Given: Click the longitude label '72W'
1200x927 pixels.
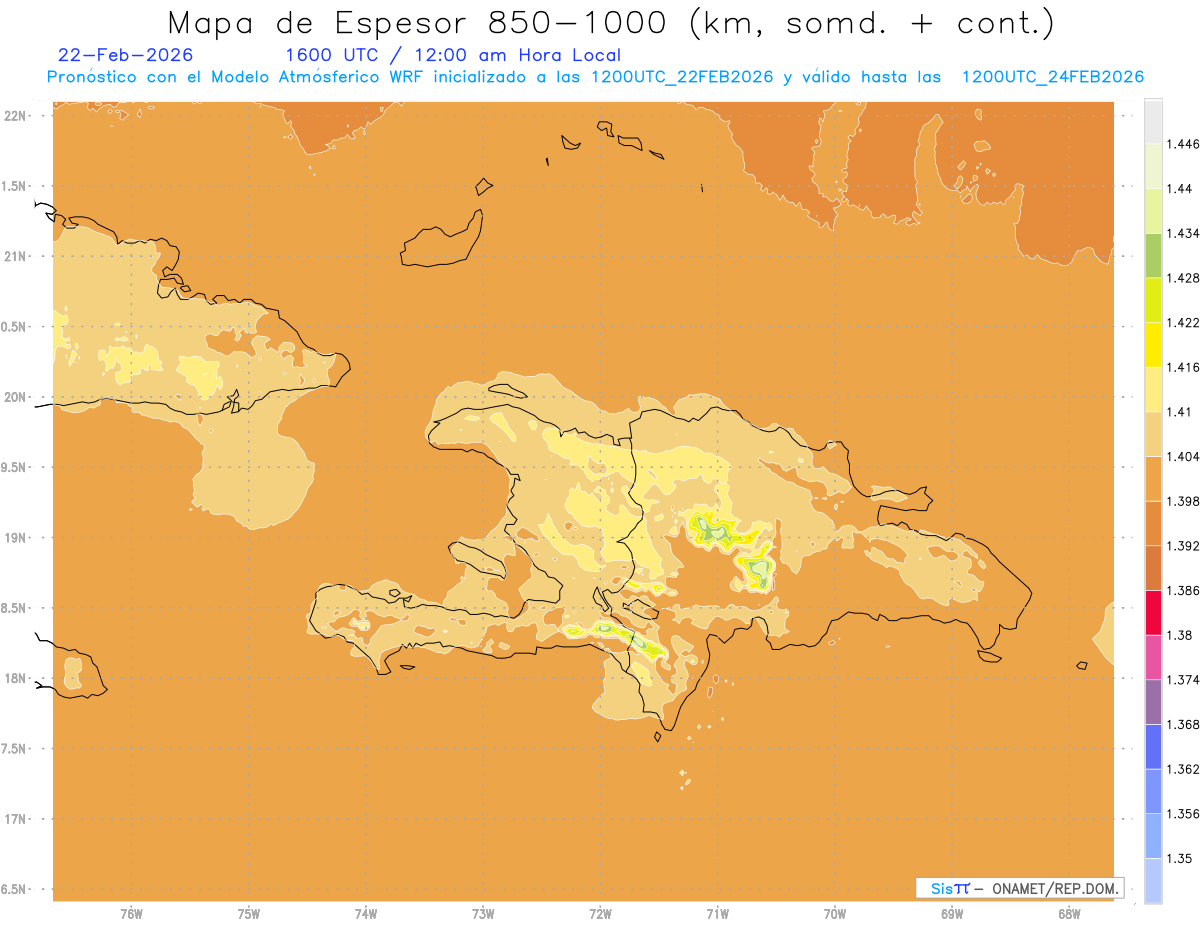Looking at the screenshot, I should click(600, 914).
